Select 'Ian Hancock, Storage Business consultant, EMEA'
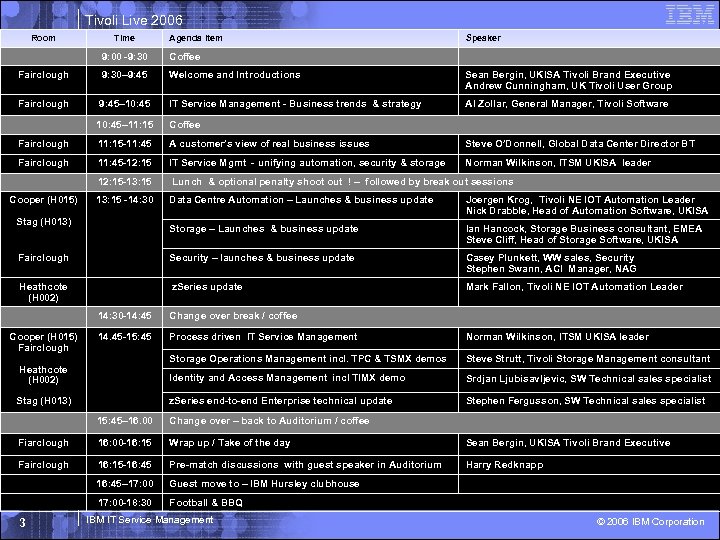720x540 pixels. coord(584,229)
